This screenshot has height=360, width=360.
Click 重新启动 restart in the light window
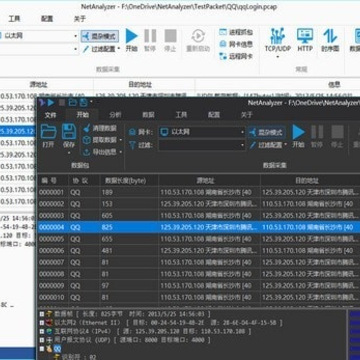(x=198, y=40)
